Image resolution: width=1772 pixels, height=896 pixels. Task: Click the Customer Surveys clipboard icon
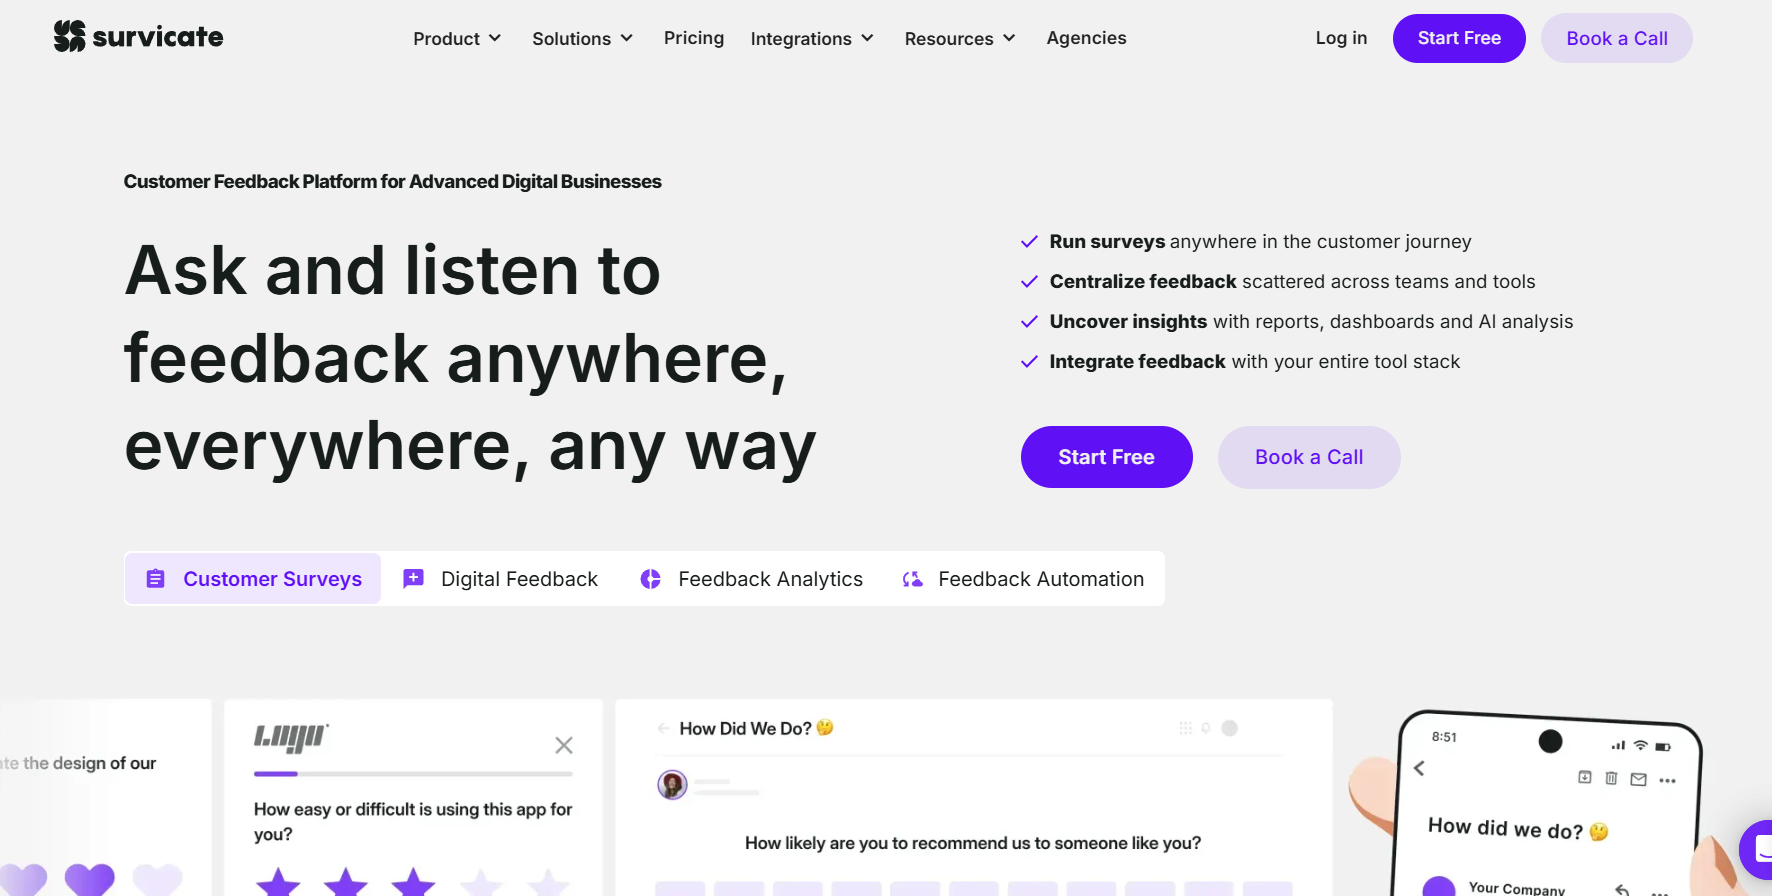coord(155,579)
